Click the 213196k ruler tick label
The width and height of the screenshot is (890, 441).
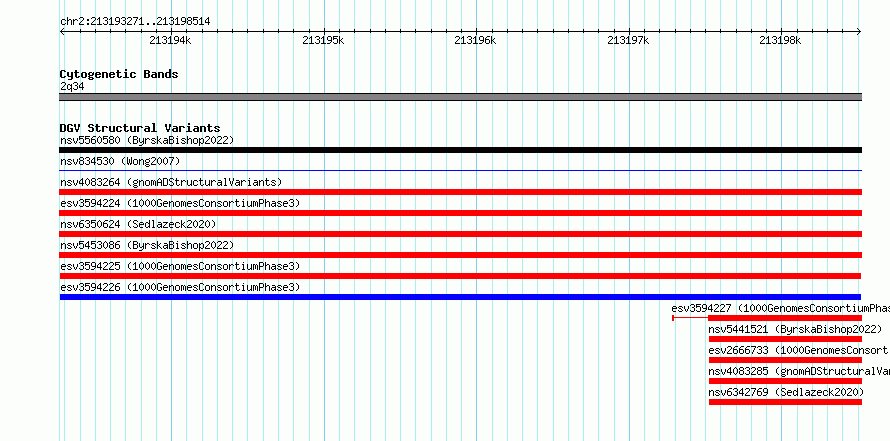point(476,40)
